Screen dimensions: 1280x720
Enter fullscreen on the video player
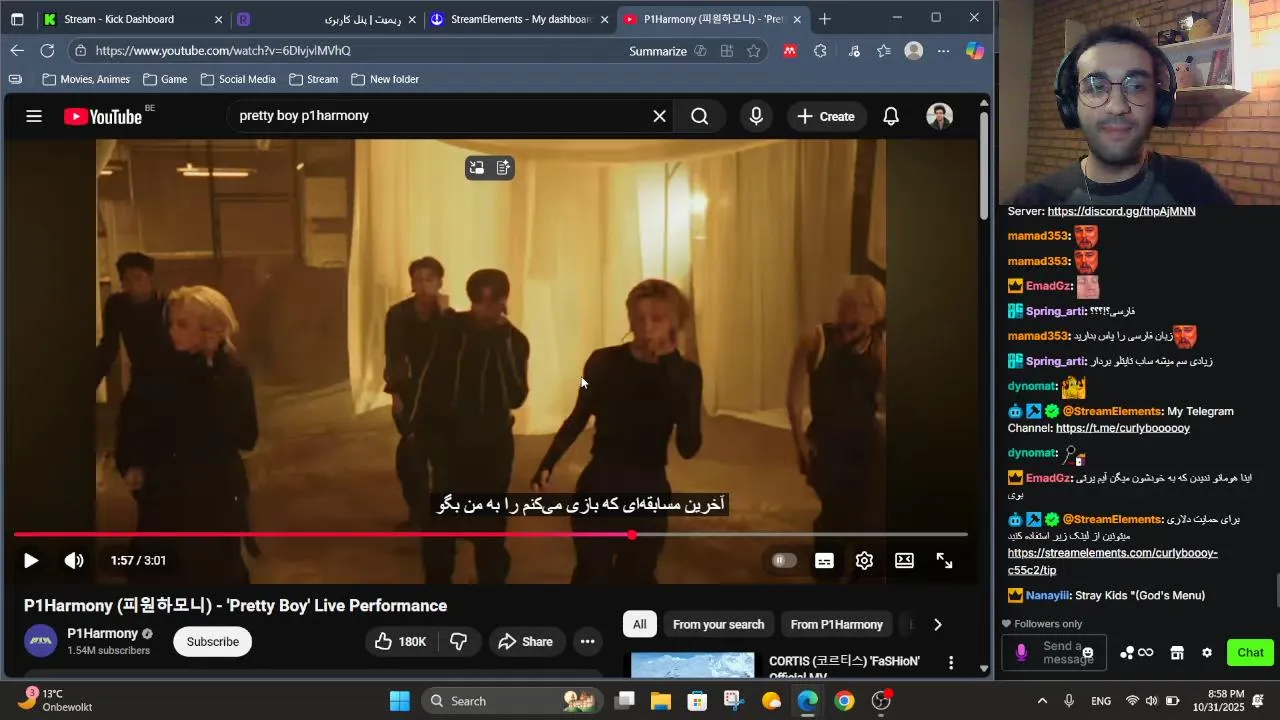tap(944, 561)
